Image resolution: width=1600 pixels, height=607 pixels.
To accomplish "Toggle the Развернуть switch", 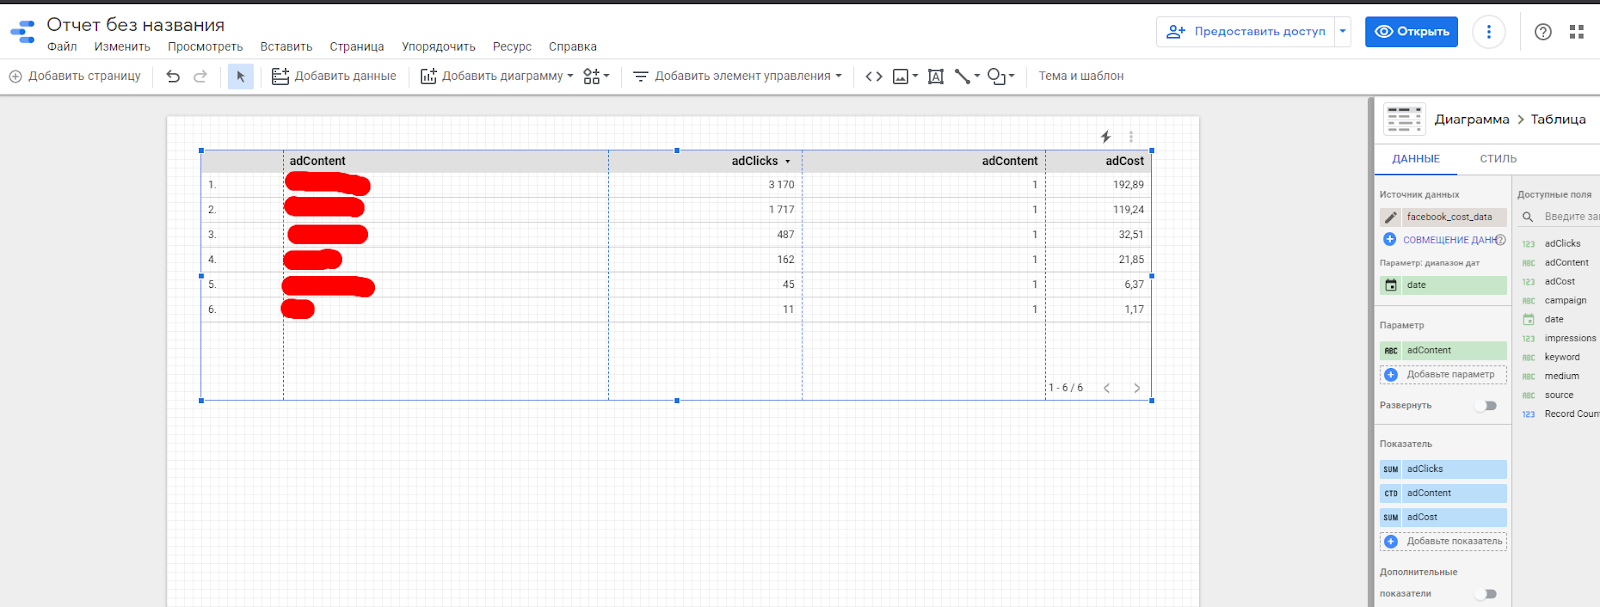I will point(1489,406).
